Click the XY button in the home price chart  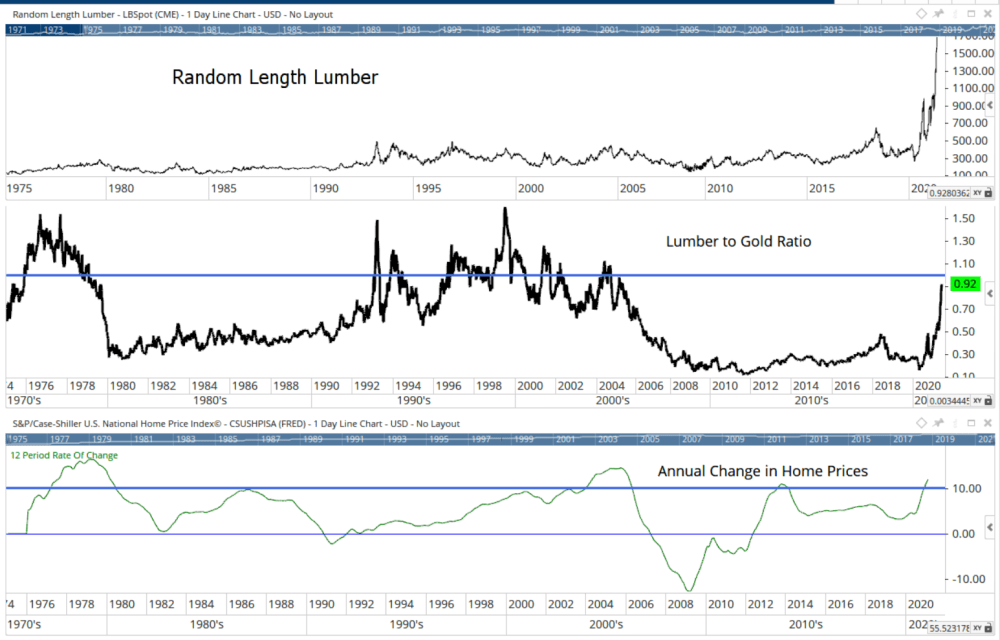[976, 625]
